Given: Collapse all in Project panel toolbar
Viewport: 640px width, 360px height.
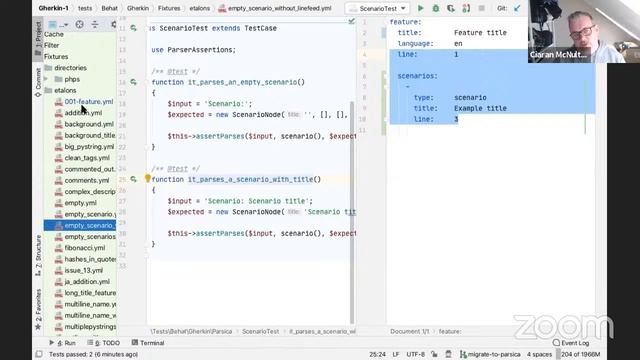Looking at the screenshot, I should 95,24.
